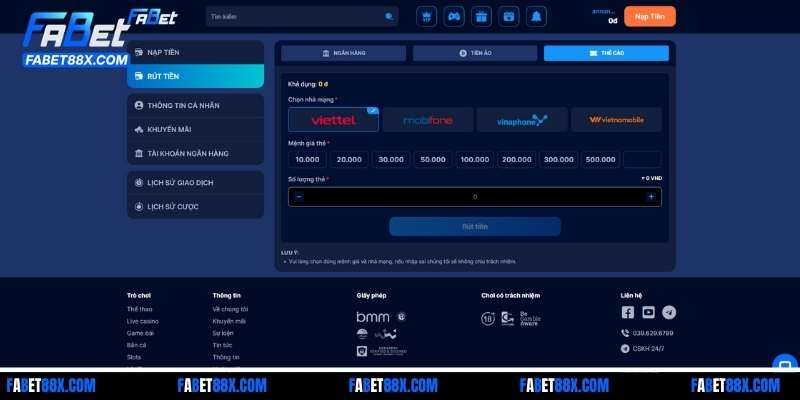Viewport: 800px width, 400px height.
Task: Open the notifications bell icon
Action: click(x=536, y=16)
